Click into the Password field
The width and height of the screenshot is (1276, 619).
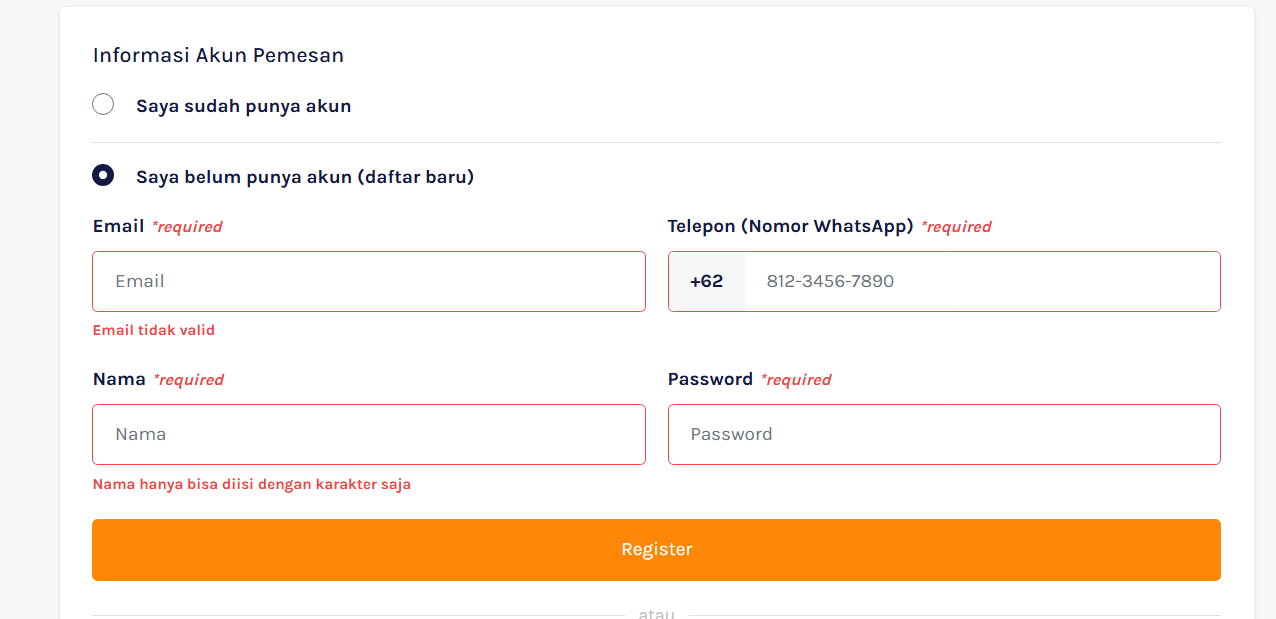(943, 434)
